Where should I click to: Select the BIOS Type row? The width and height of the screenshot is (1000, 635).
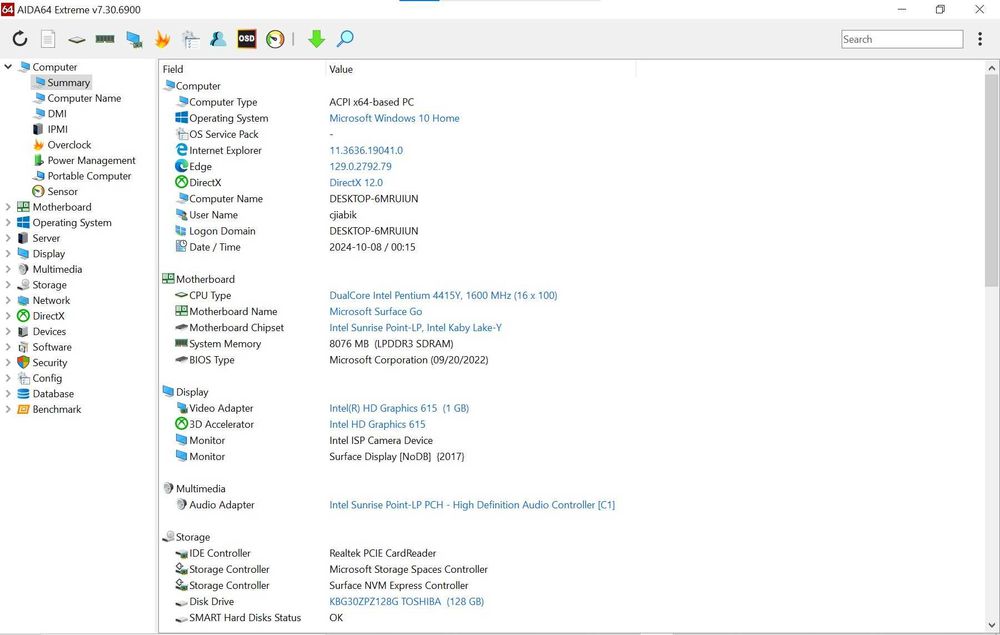(397, 360)
